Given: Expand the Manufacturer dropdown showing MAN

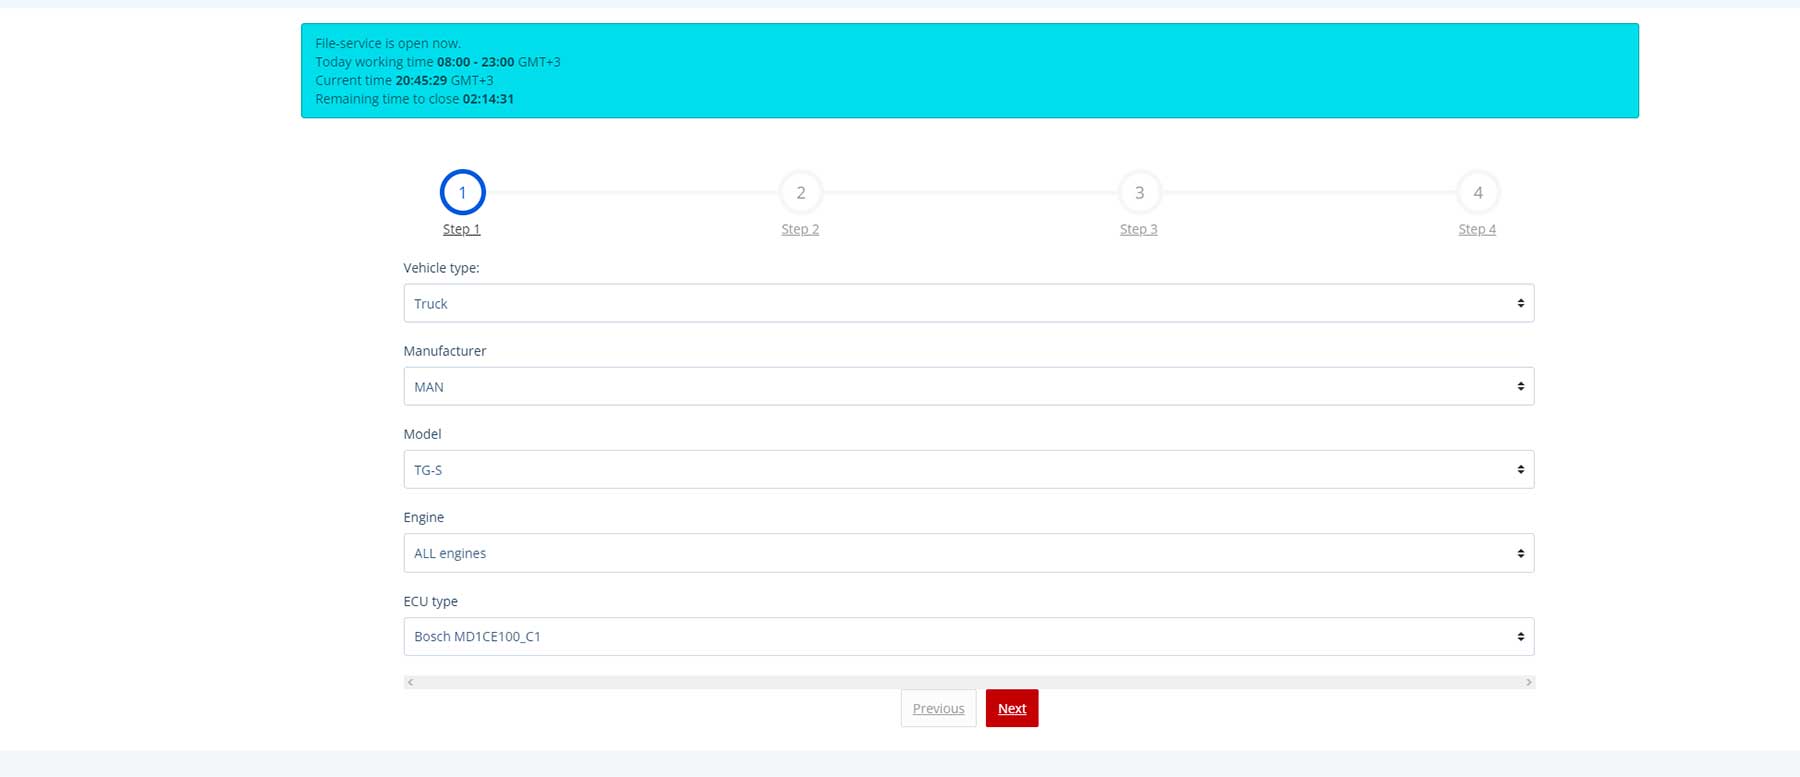Looking at the screenshot, I should pyautogui.click(x=968, y=386).
